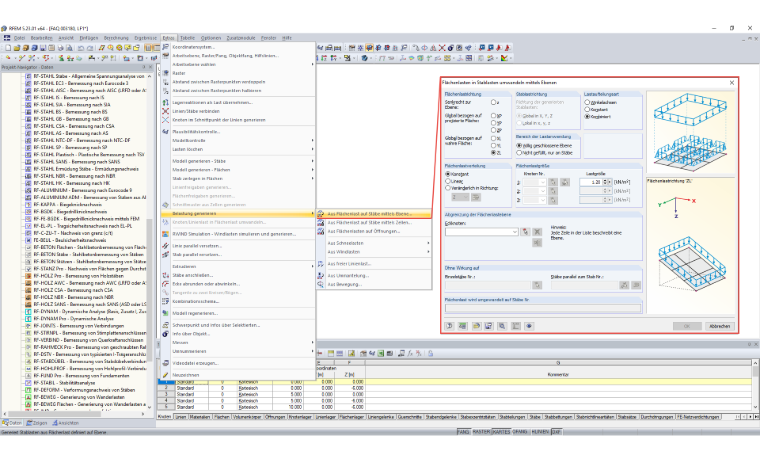Click the fx function icon in table toolbar
This screenshot has width=760, height=459.
click(x=410, y=353)
